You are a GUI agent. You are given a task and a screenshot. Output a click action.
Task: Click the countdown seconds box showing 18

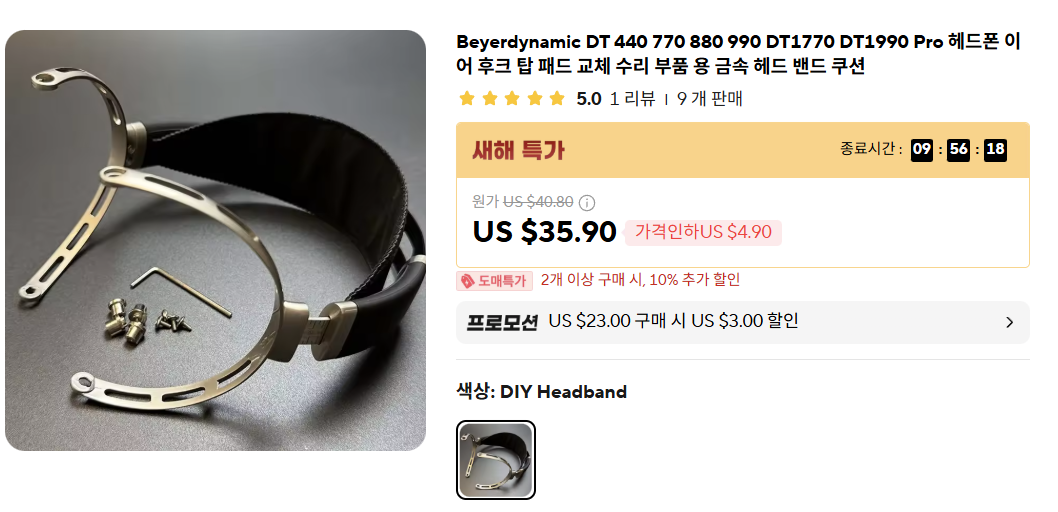(995, 150)
